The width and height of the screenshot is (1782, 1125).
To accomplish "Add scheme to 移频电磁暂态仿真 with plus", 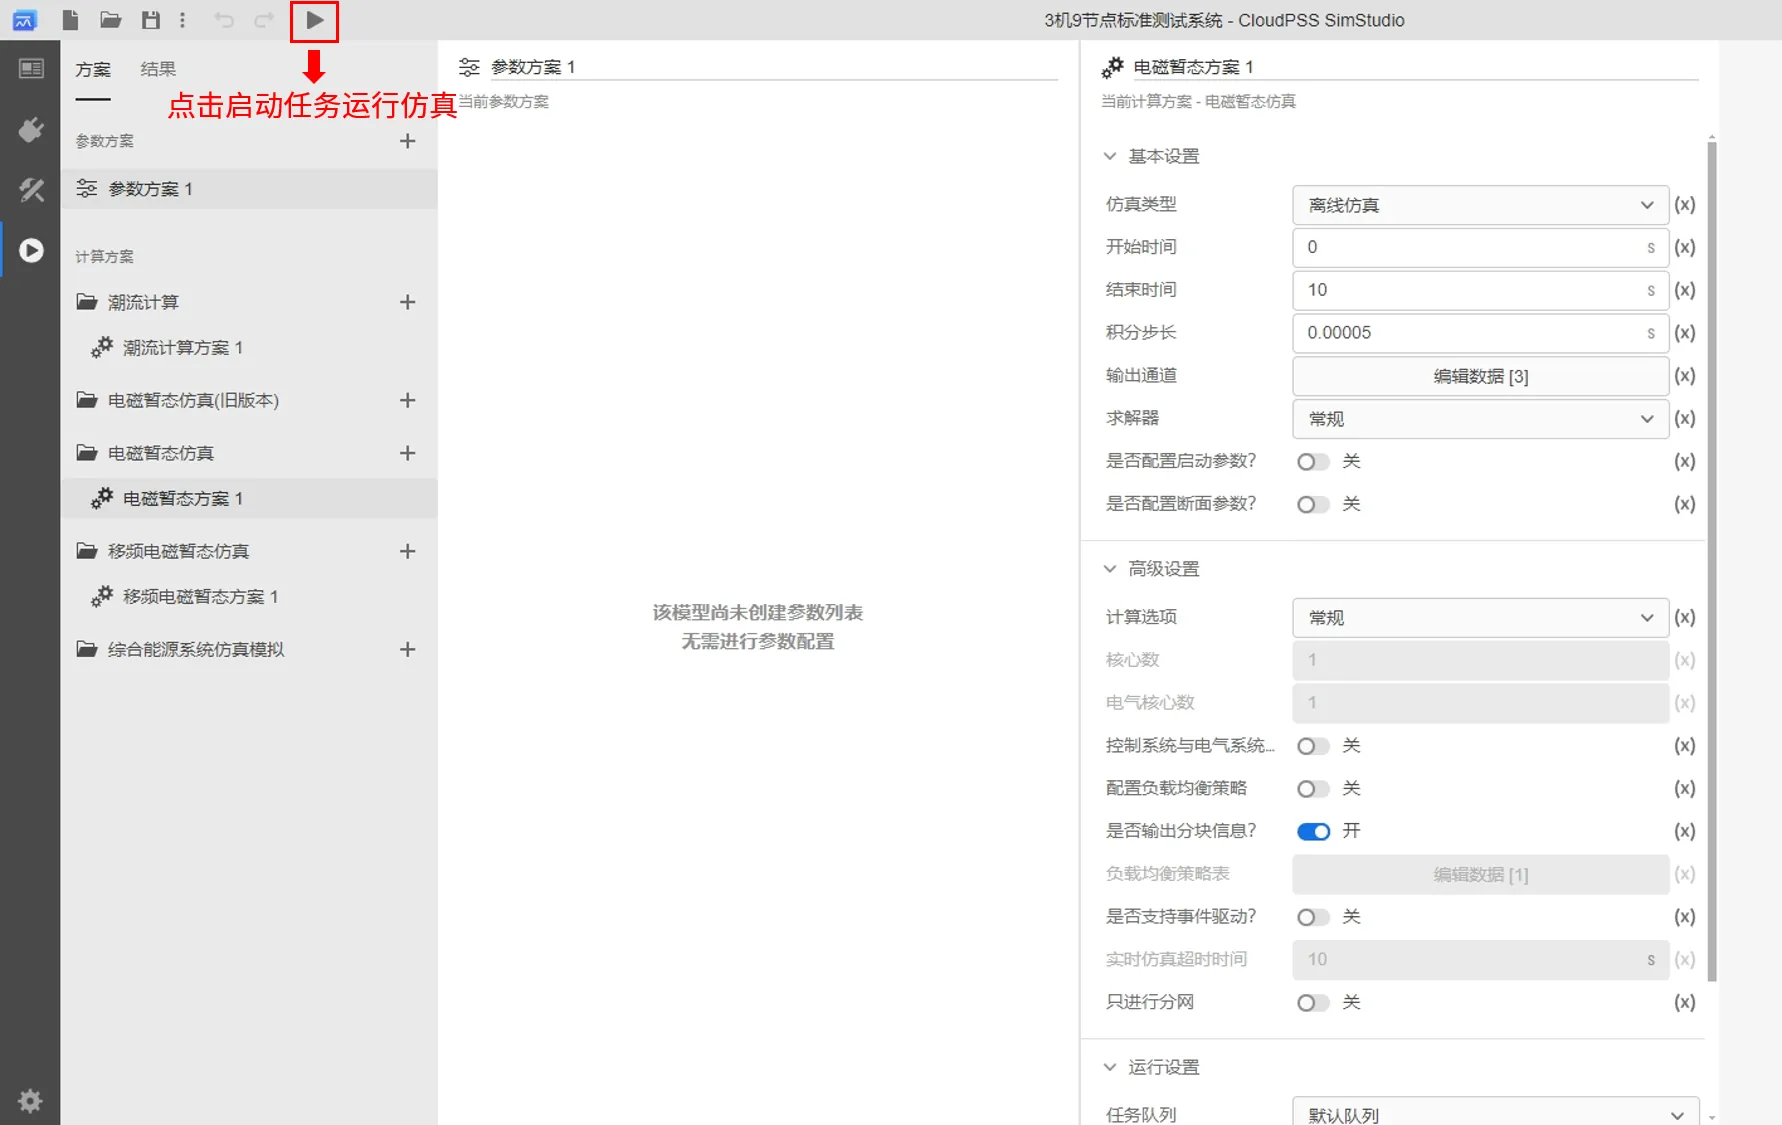I will tap(407, 551).
